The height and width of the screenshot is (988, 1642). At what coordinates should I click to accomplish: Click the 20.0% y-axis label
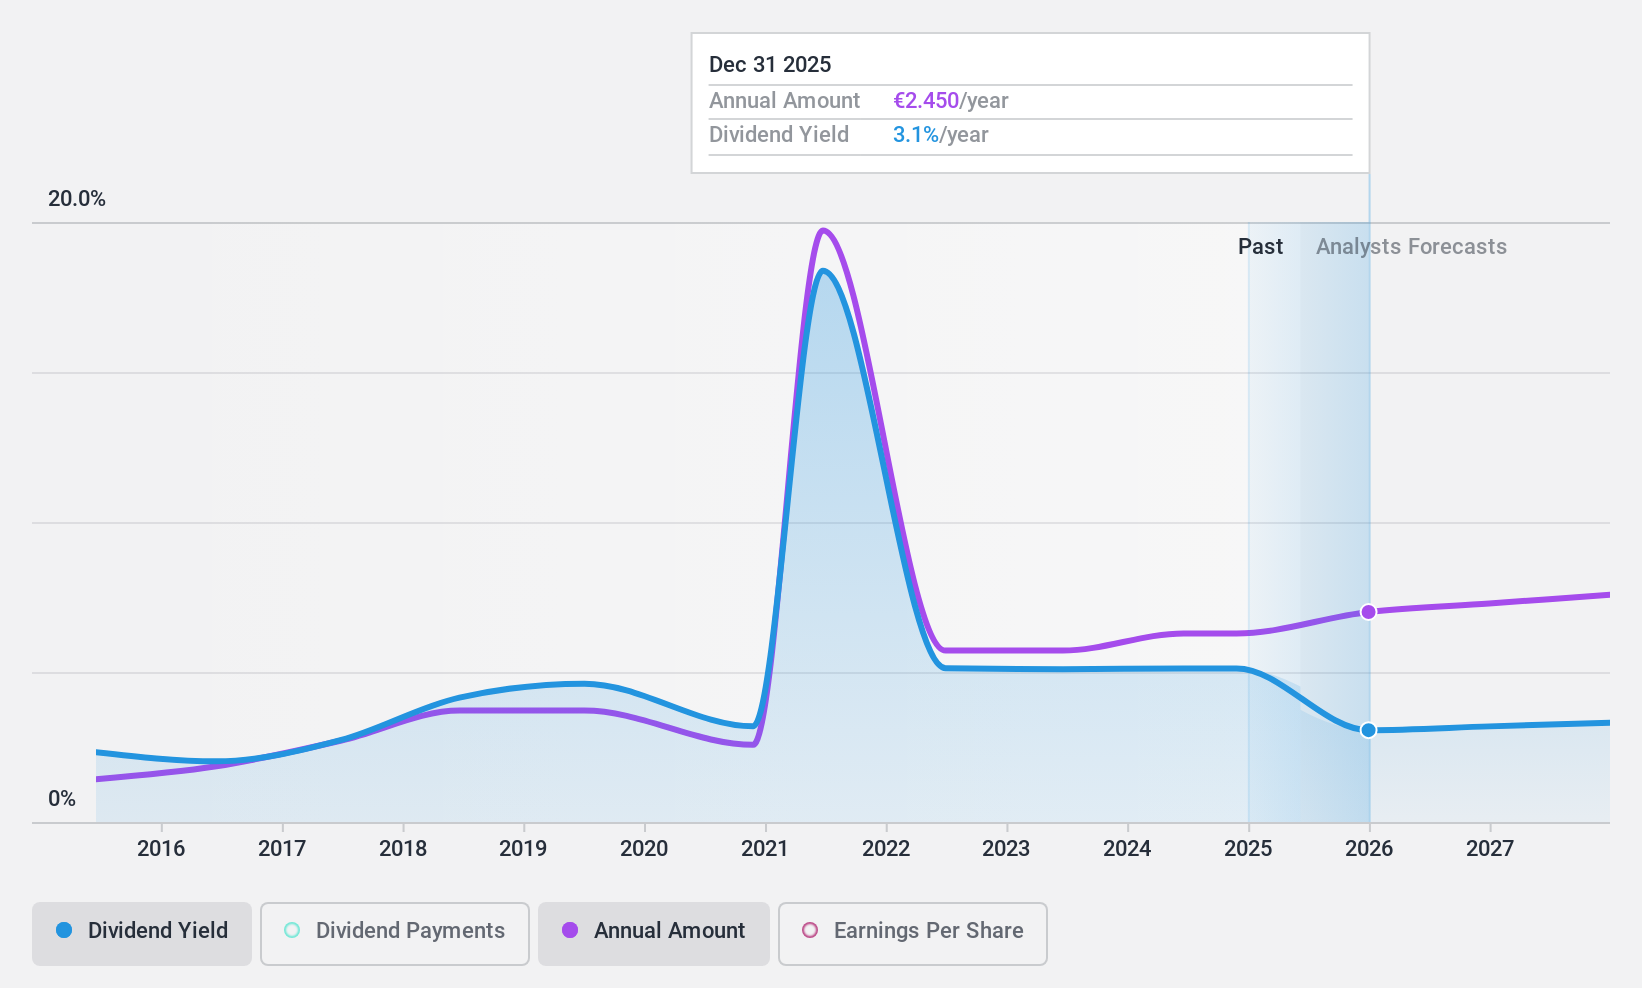coord(77,199)
